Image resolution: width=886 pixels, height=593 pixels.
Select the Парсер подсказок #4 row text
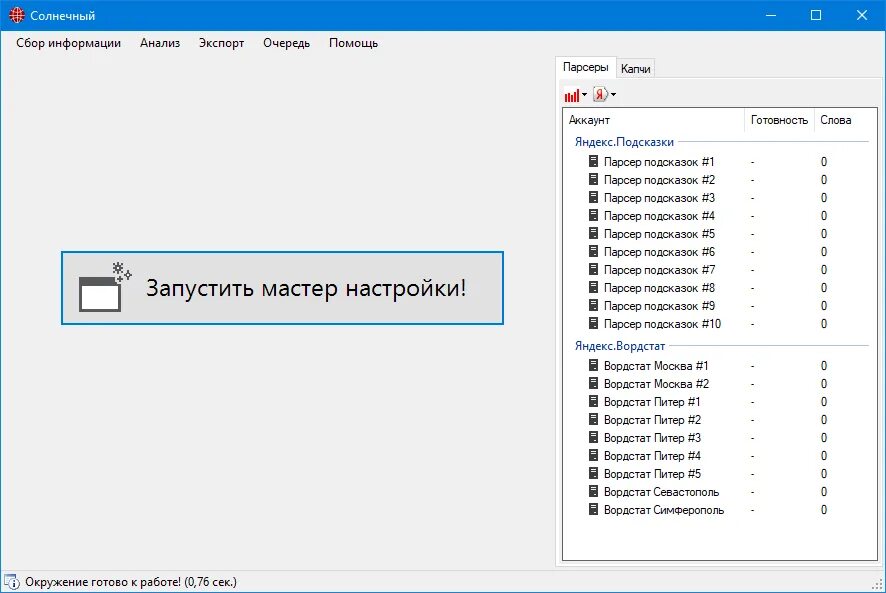(659, 216)
